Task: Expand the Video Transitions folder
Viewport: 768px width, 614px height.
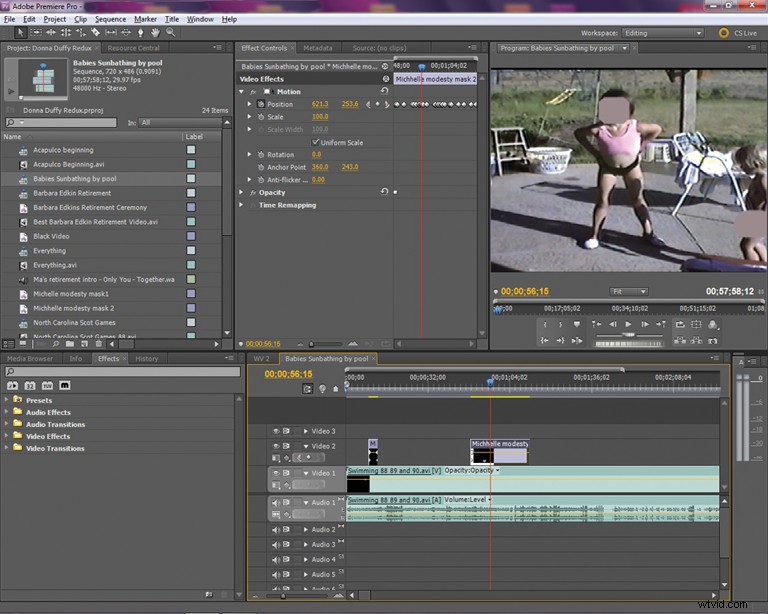Action: [x=6, y=448]
